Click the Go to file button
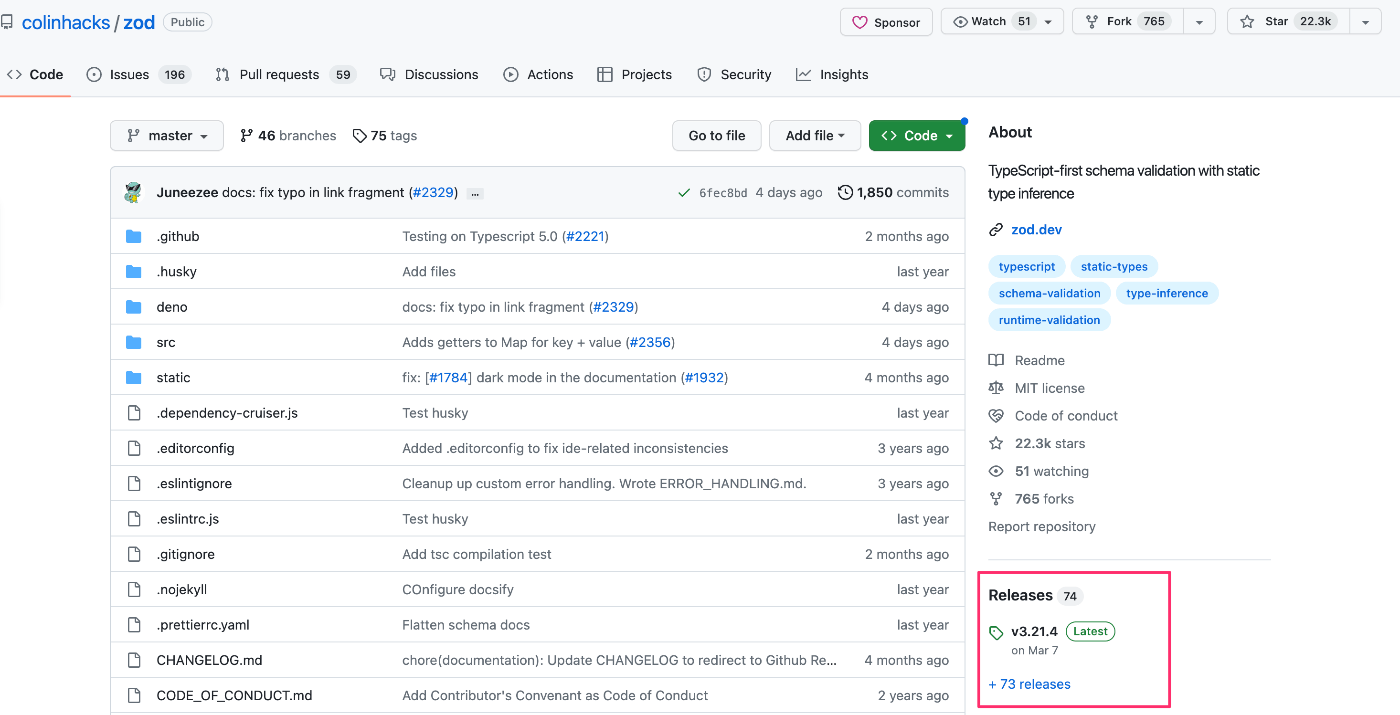The height and width of the screenshot is (715, 1400). pos(717,136)
